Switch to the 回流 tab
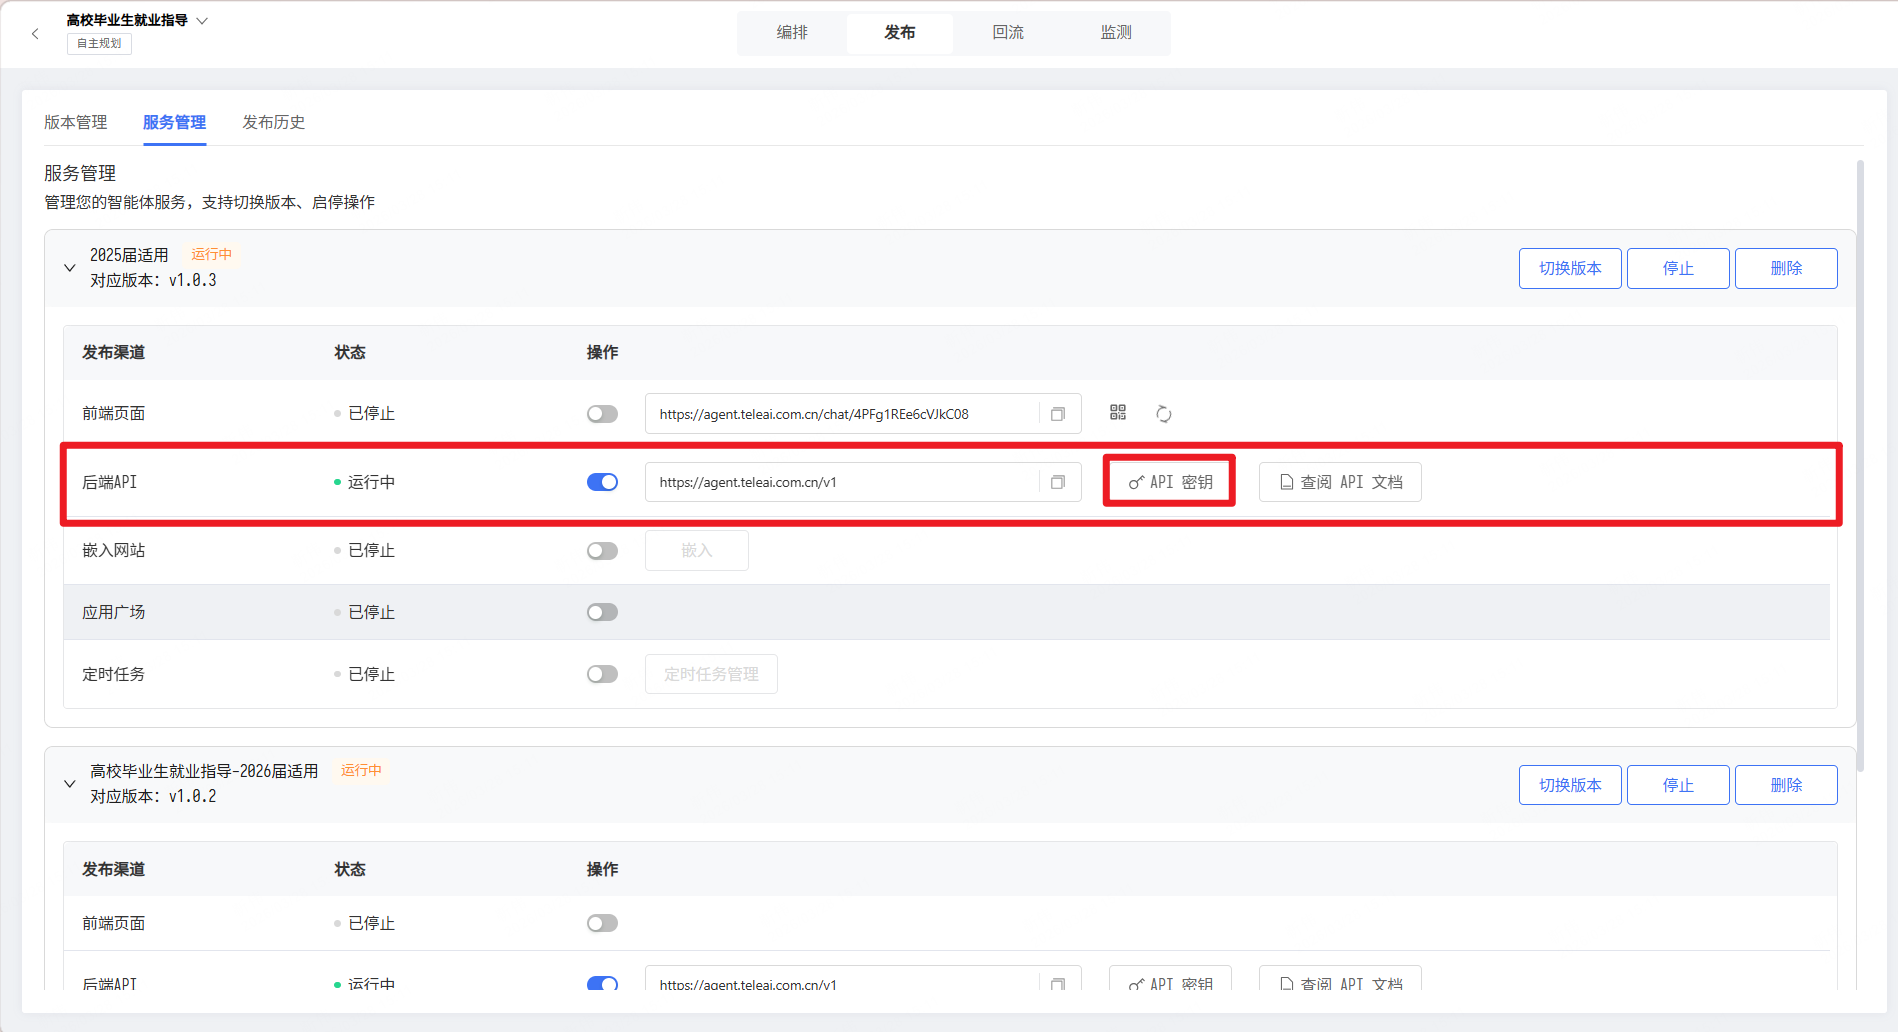Viewport: 1898px width, 1032px height. [1008, 33]
